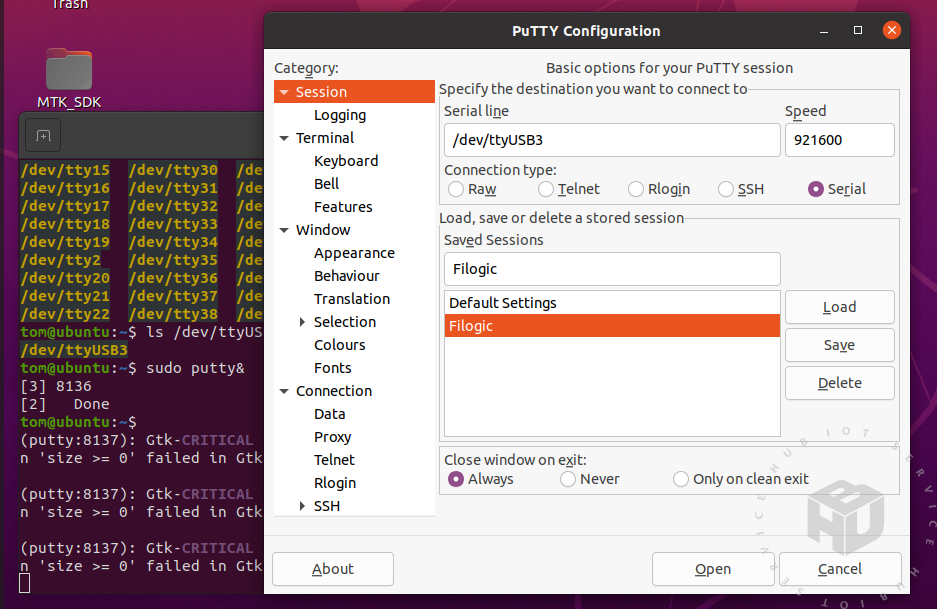Select the Terminal category label
The image size is (937, 609).
point(325,138)
